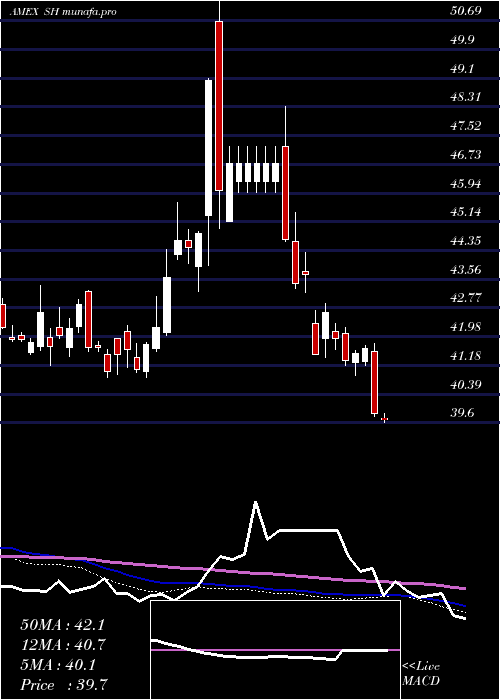Click the 49.9 price axis label
The height and width of the screenshot is (700, 500).
pyautogui.click(x=462, y=40)
